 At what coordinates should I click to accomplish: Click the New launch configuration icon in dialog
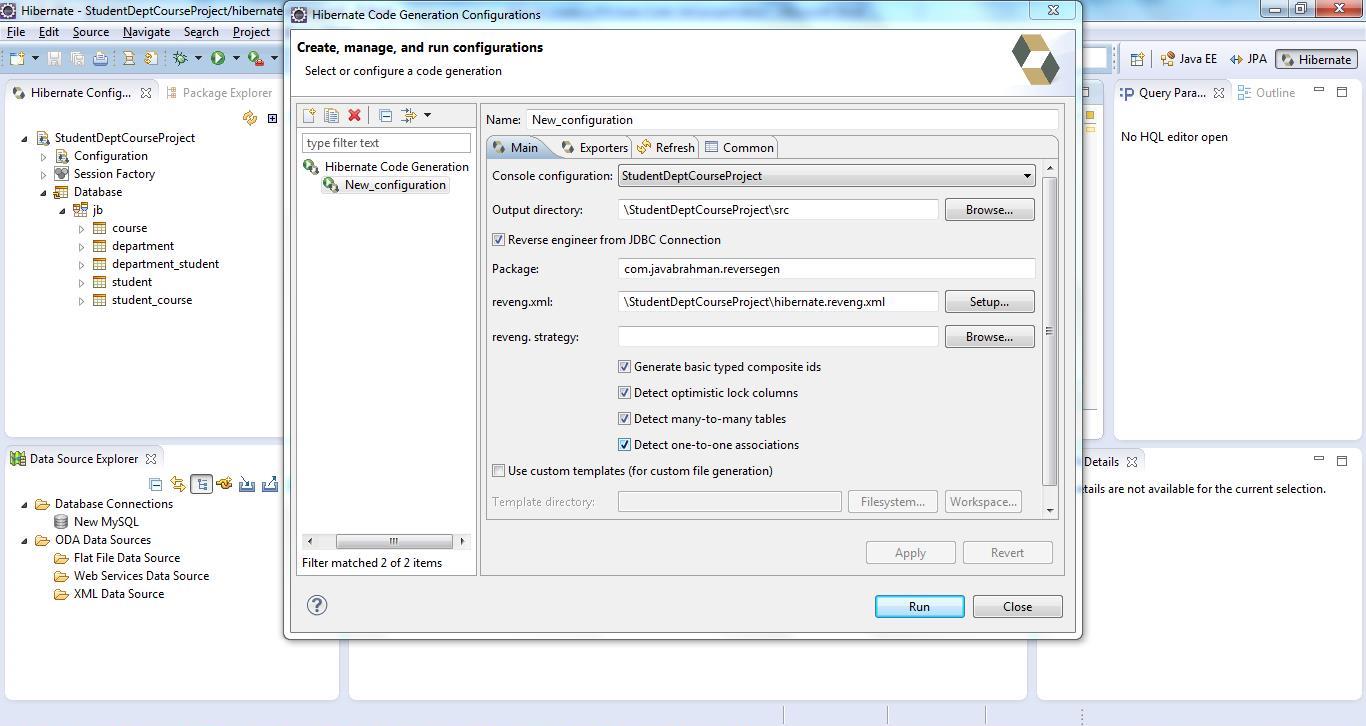(309, 115)
